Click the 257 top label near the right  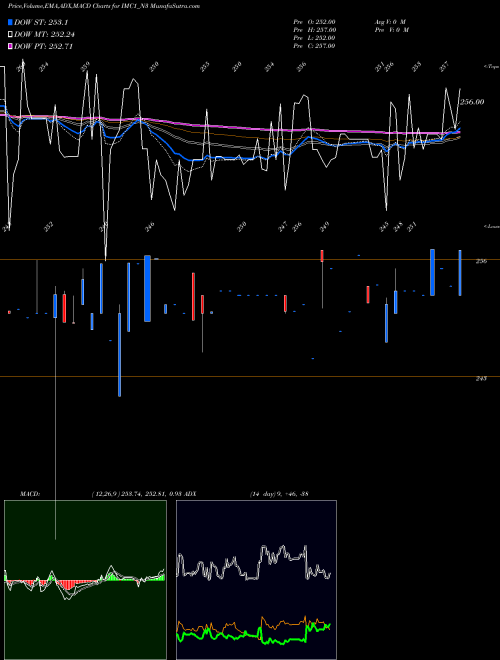(x=444, y=67)
